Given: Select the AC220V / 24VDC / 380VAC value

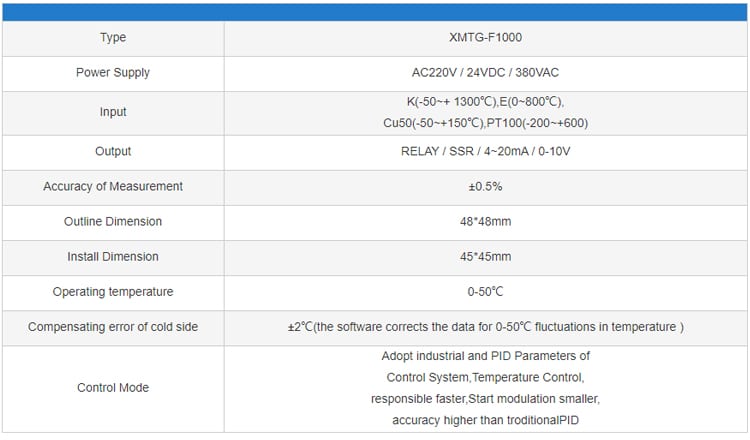Looking at the screenshot, I should 485,73.
